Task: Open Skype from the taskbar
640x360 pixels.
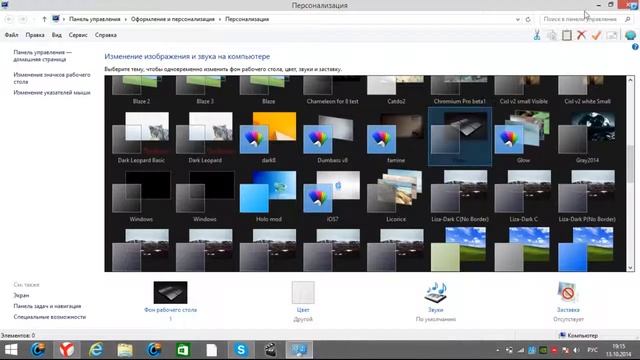Action: pyautogui.click(x=241, y=350)
